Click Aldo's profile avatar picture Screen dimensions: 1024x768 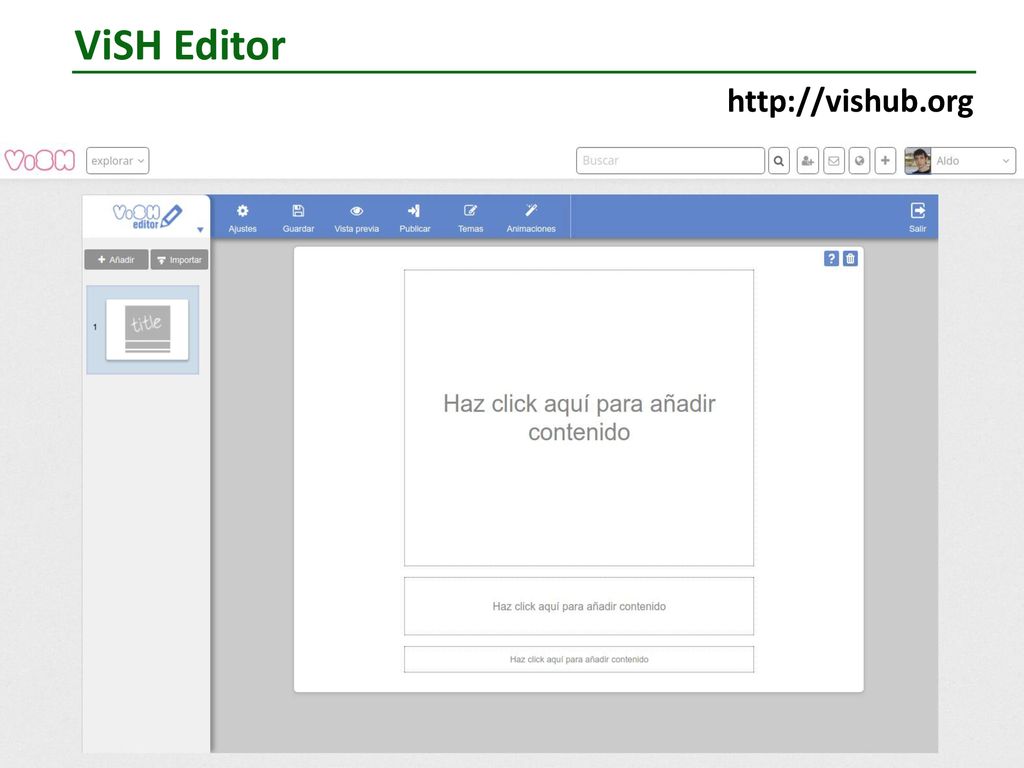click(x=918, y=161)
